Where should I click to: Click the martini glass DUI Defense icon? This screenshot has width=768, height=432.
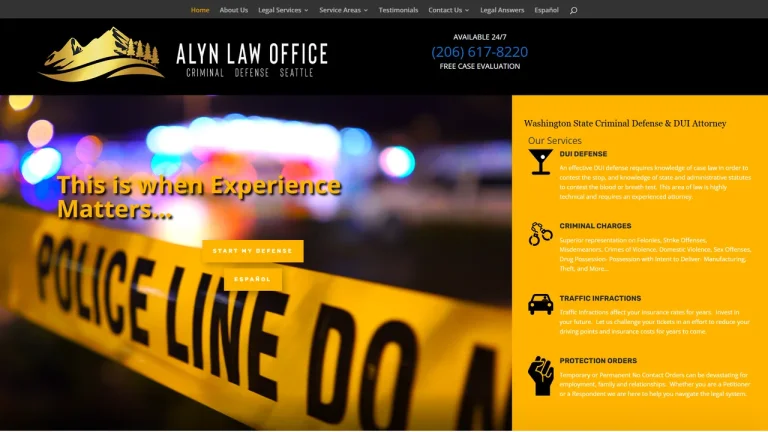click(x=540, y=162)
